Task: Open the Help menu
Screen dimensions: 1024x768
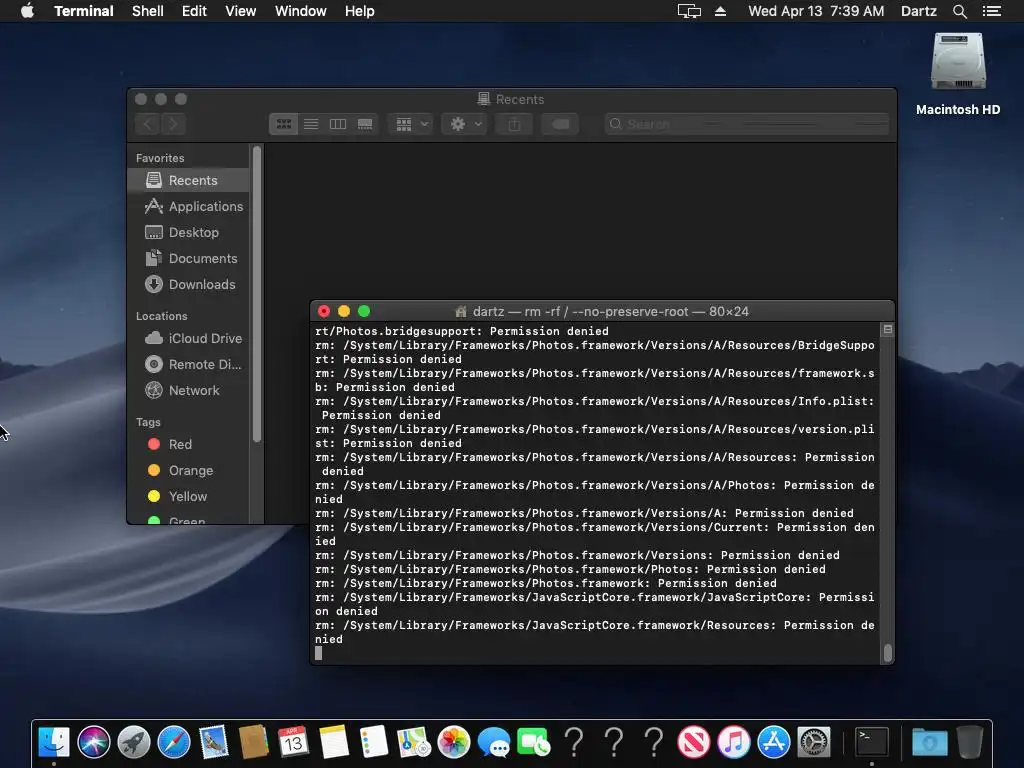Action: coord(360,11)
